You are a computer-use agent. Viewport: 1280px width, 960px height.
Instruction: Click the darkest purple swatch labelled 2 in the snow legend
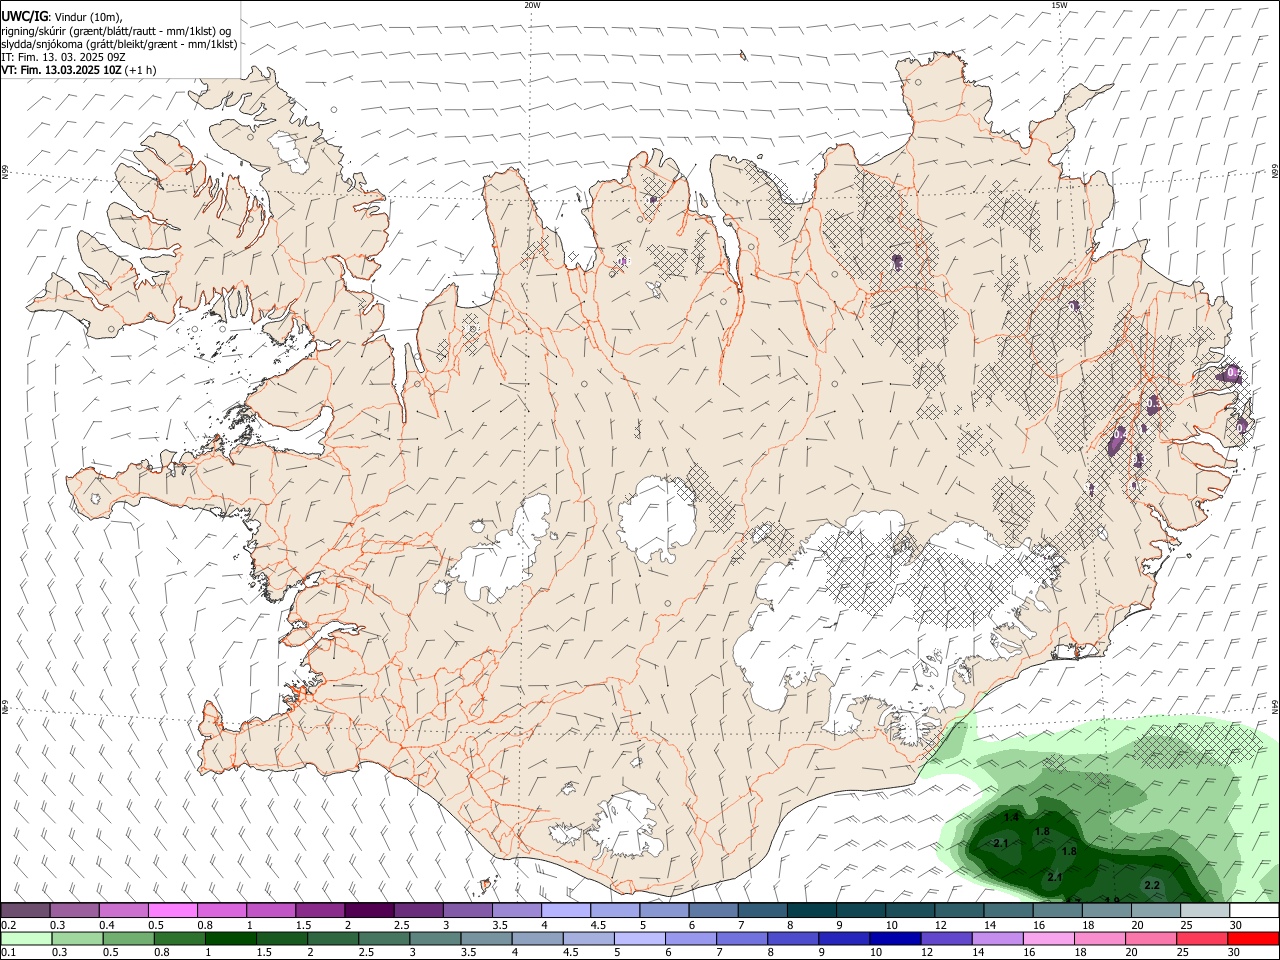(368, 910)
